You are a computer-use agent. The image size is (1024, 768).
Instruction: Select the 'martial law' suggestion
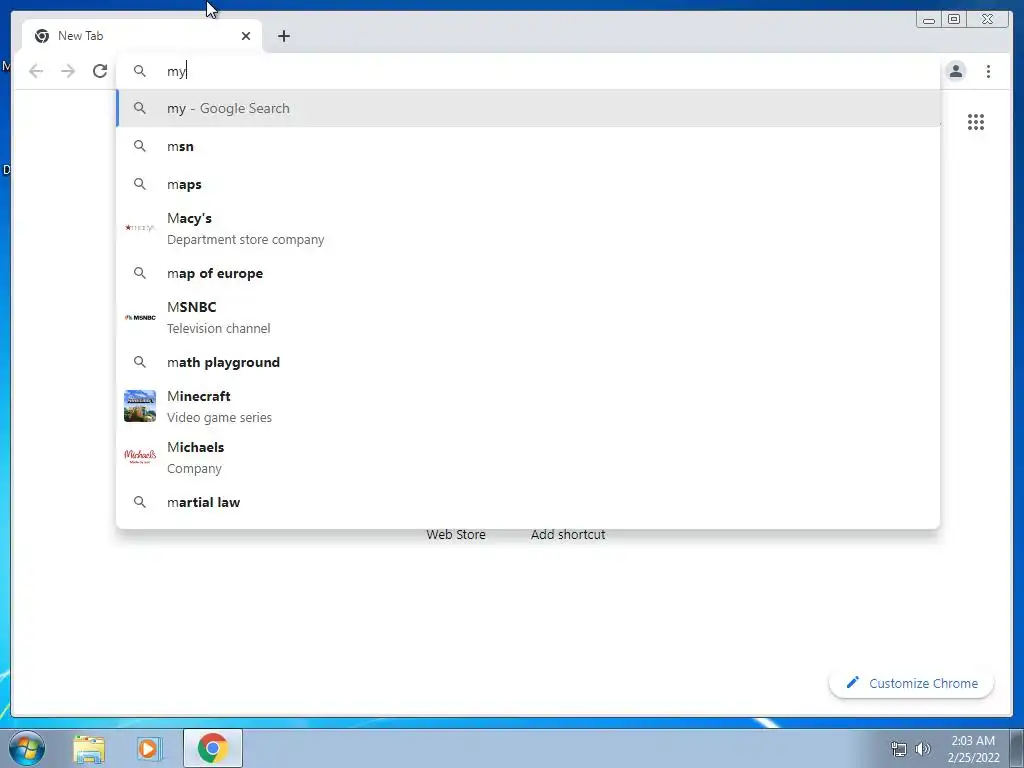pos(528,502)
